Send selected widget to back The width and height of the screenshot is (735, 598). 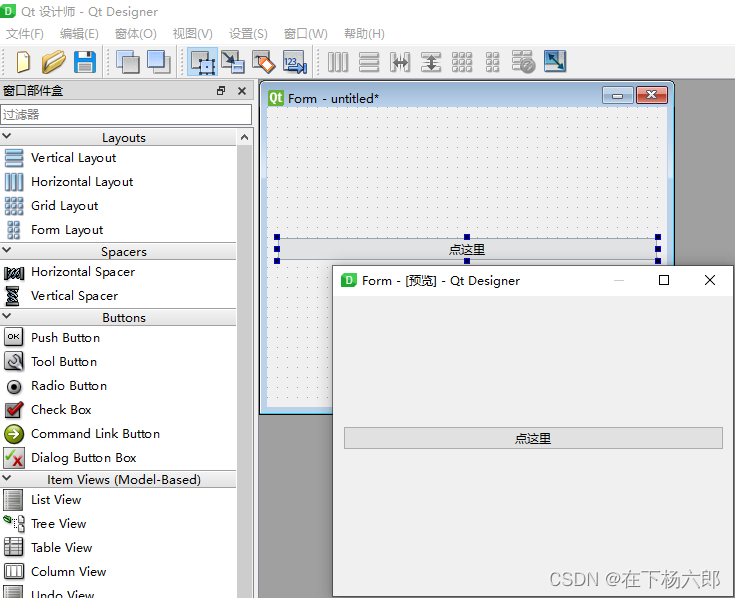[x=128, y=62]
